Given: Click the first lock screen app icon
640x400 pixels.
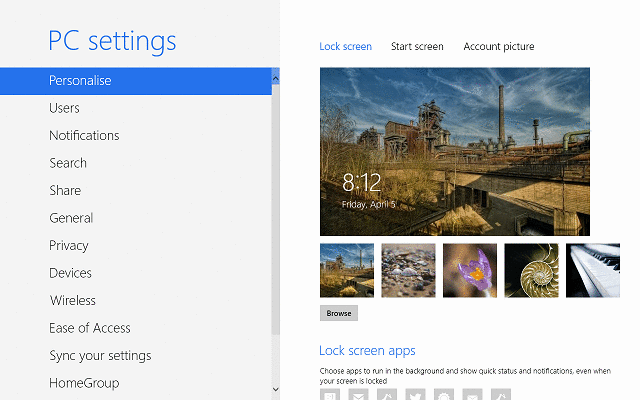Looking at the screenshot, I should [330, 395].
